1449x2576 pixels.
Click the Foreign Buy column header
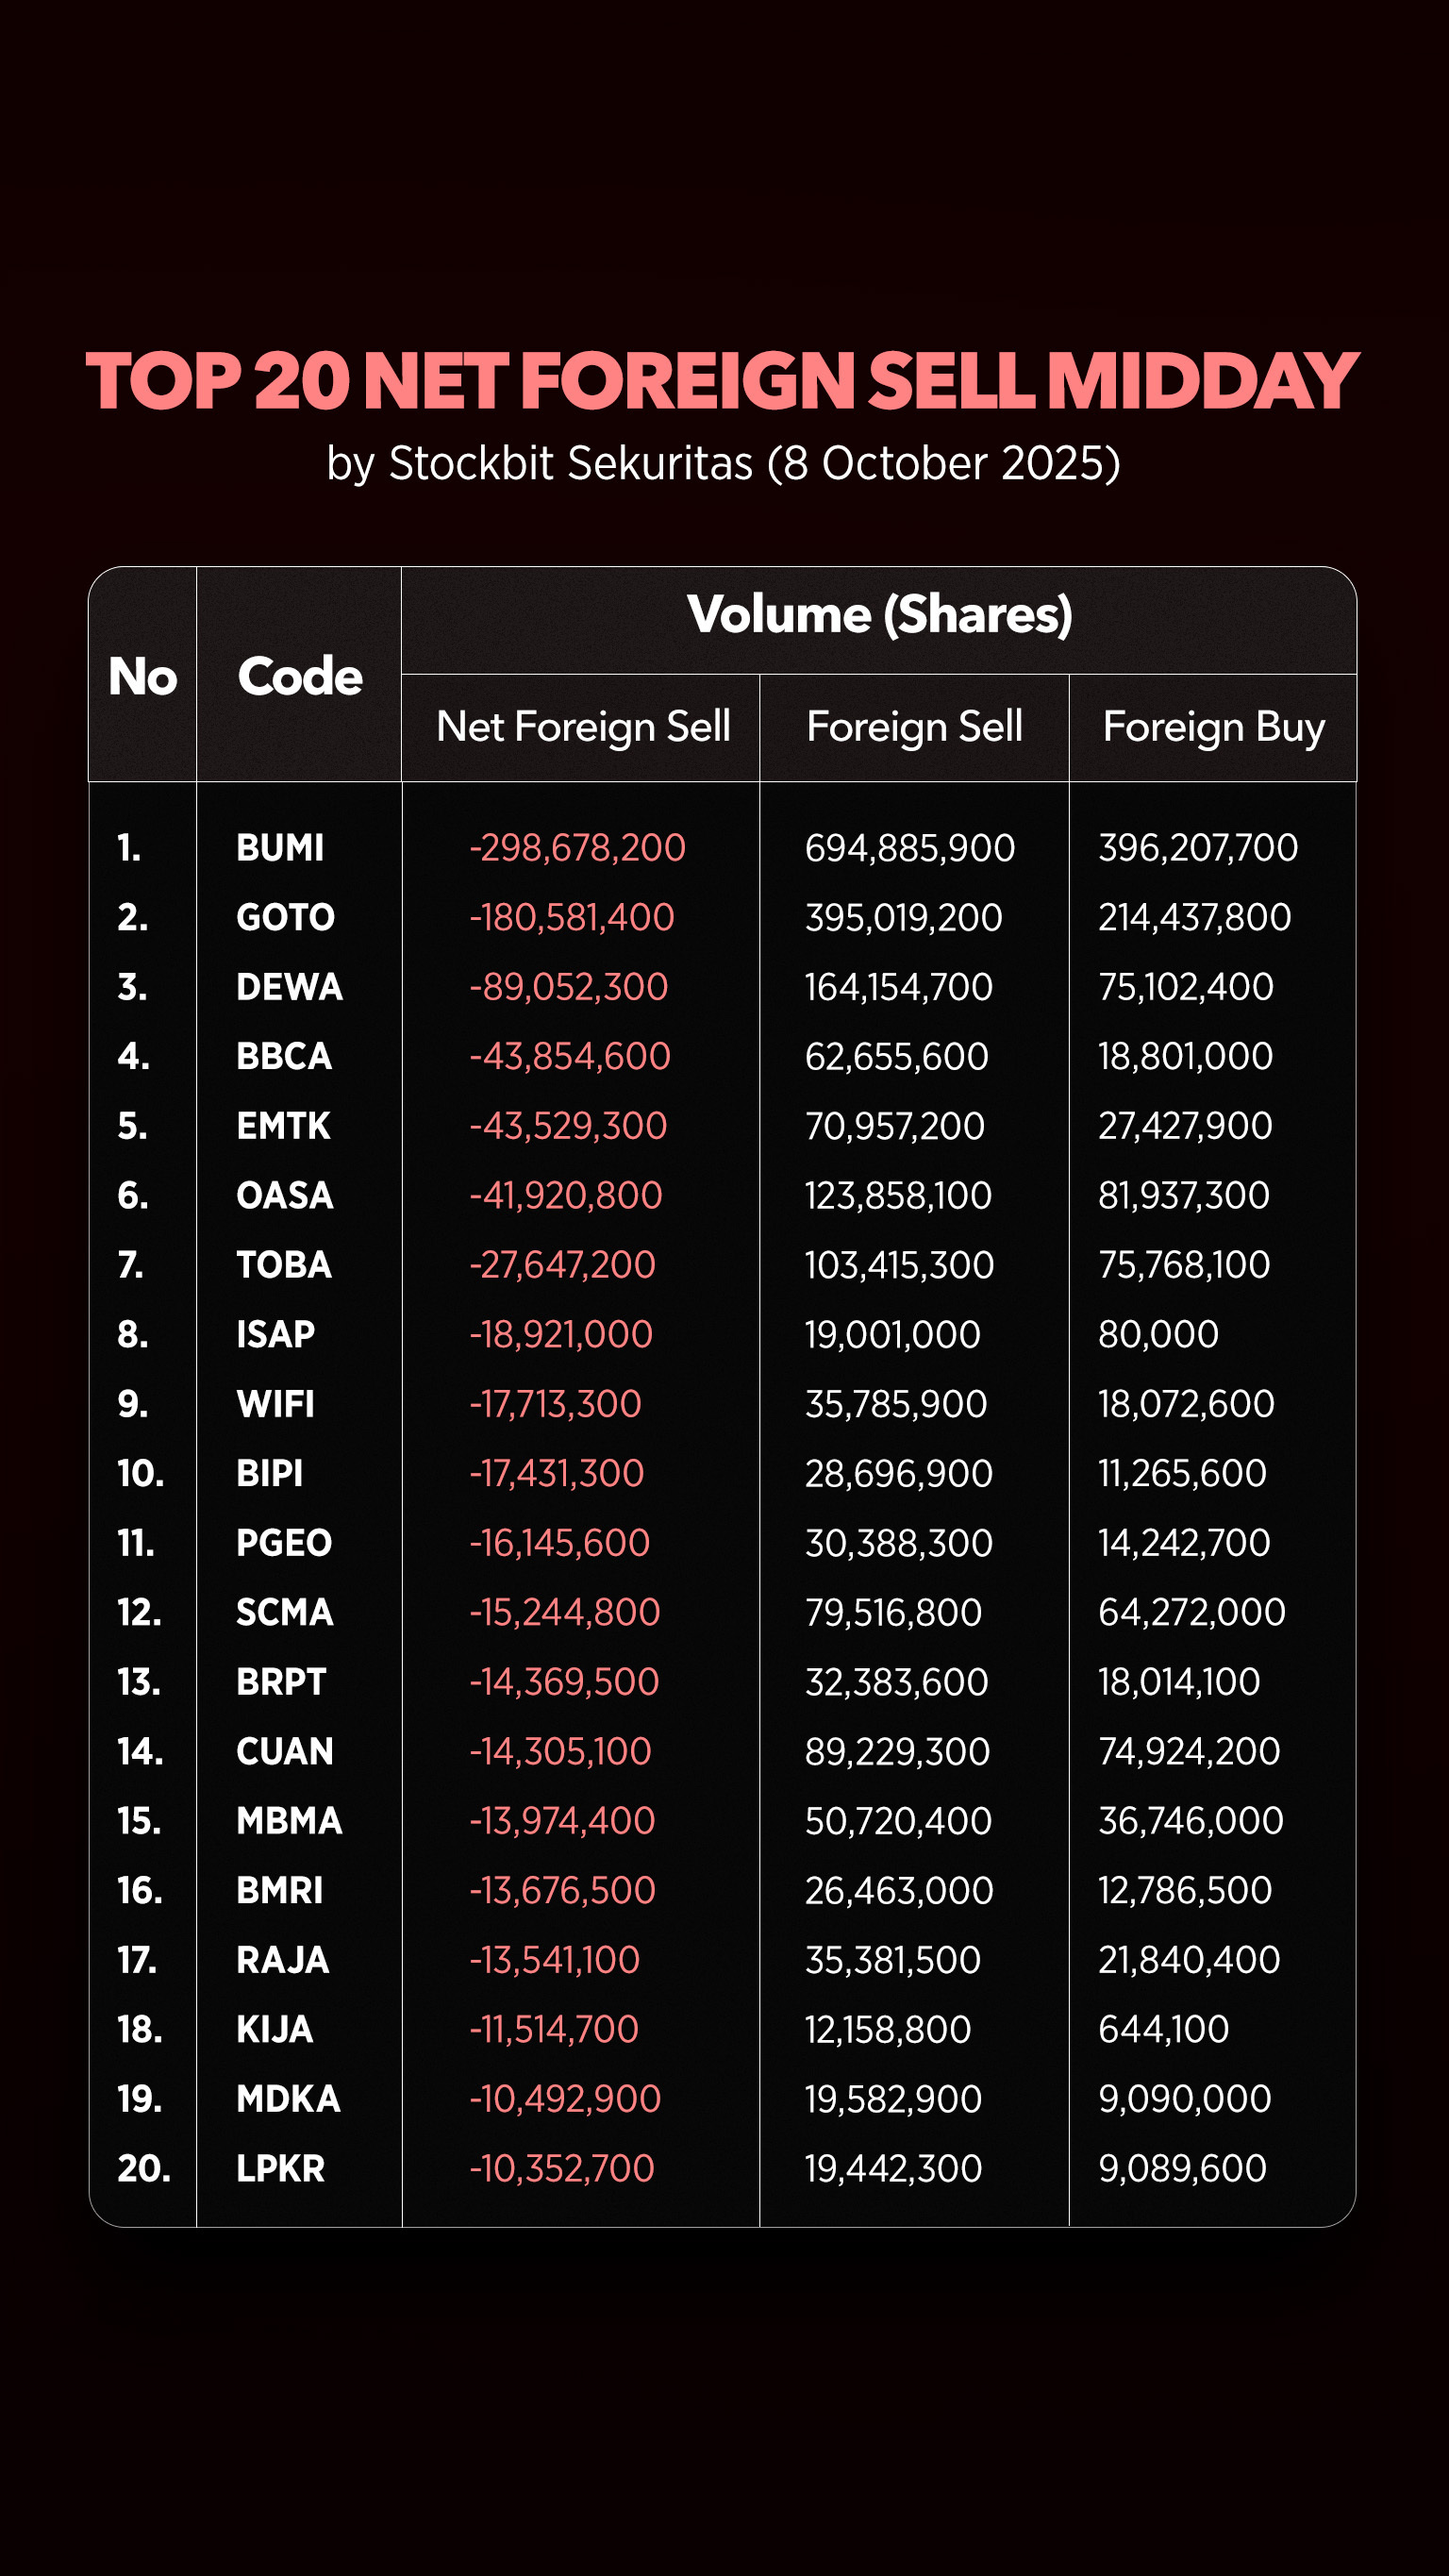[x=1213, y=726]
